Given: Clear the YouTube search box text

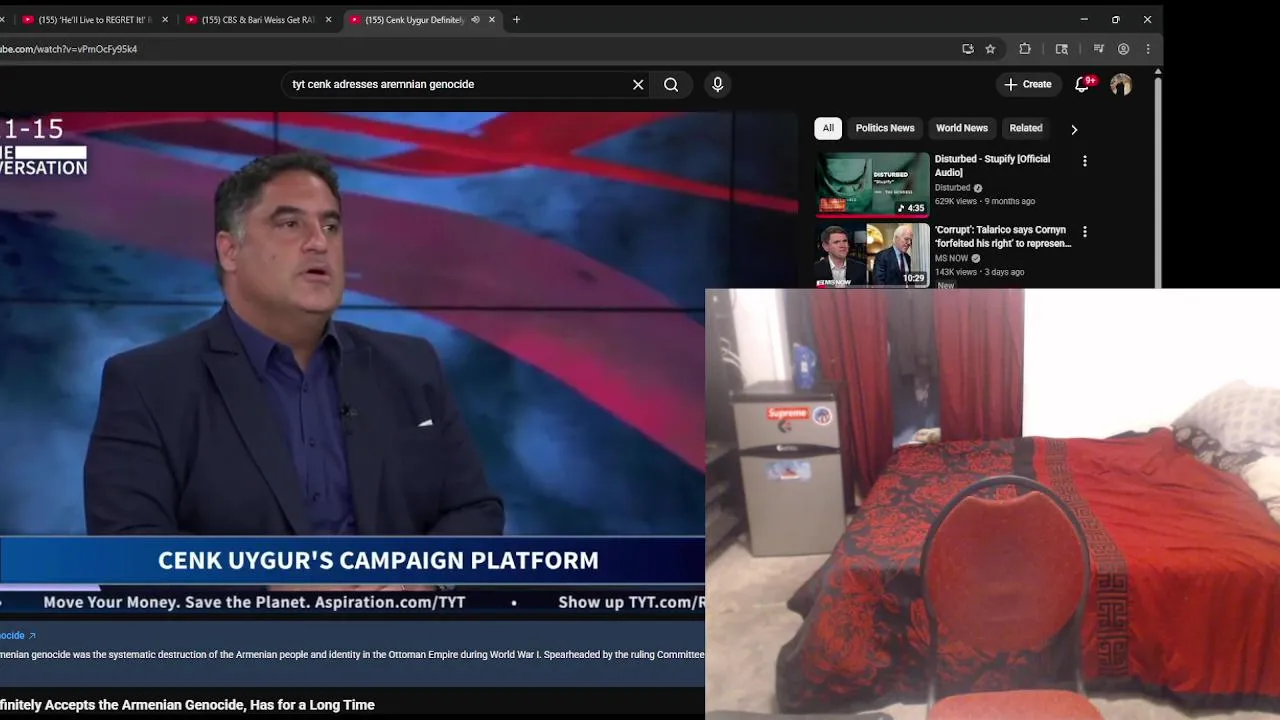Looking at the screenshot, I should 638,85.
